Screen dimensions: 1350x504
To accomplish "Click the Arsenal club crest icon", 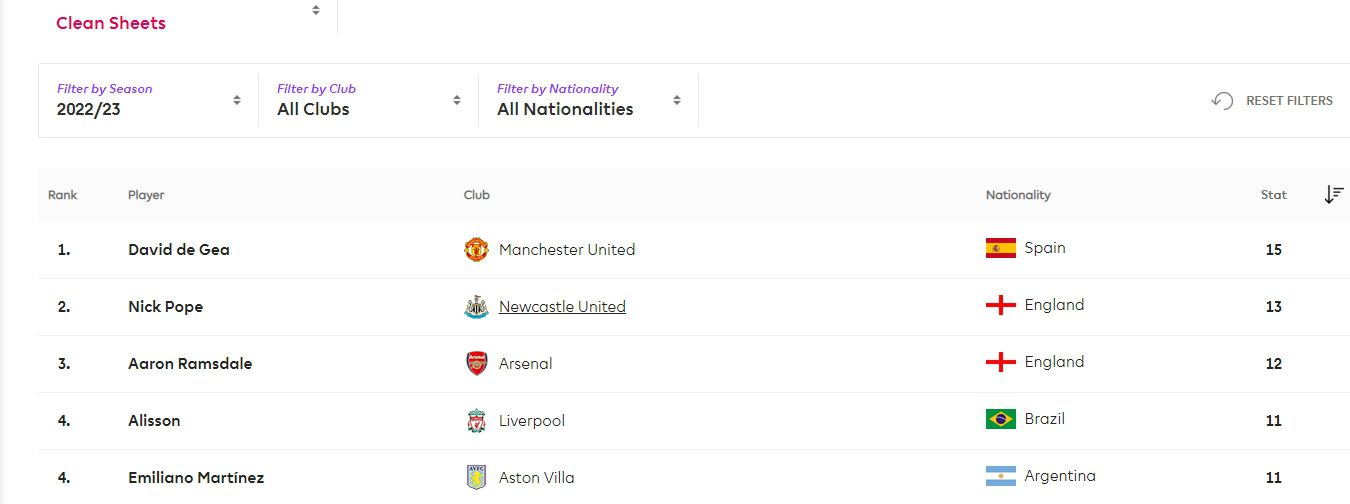I will (x=476, y=363).
